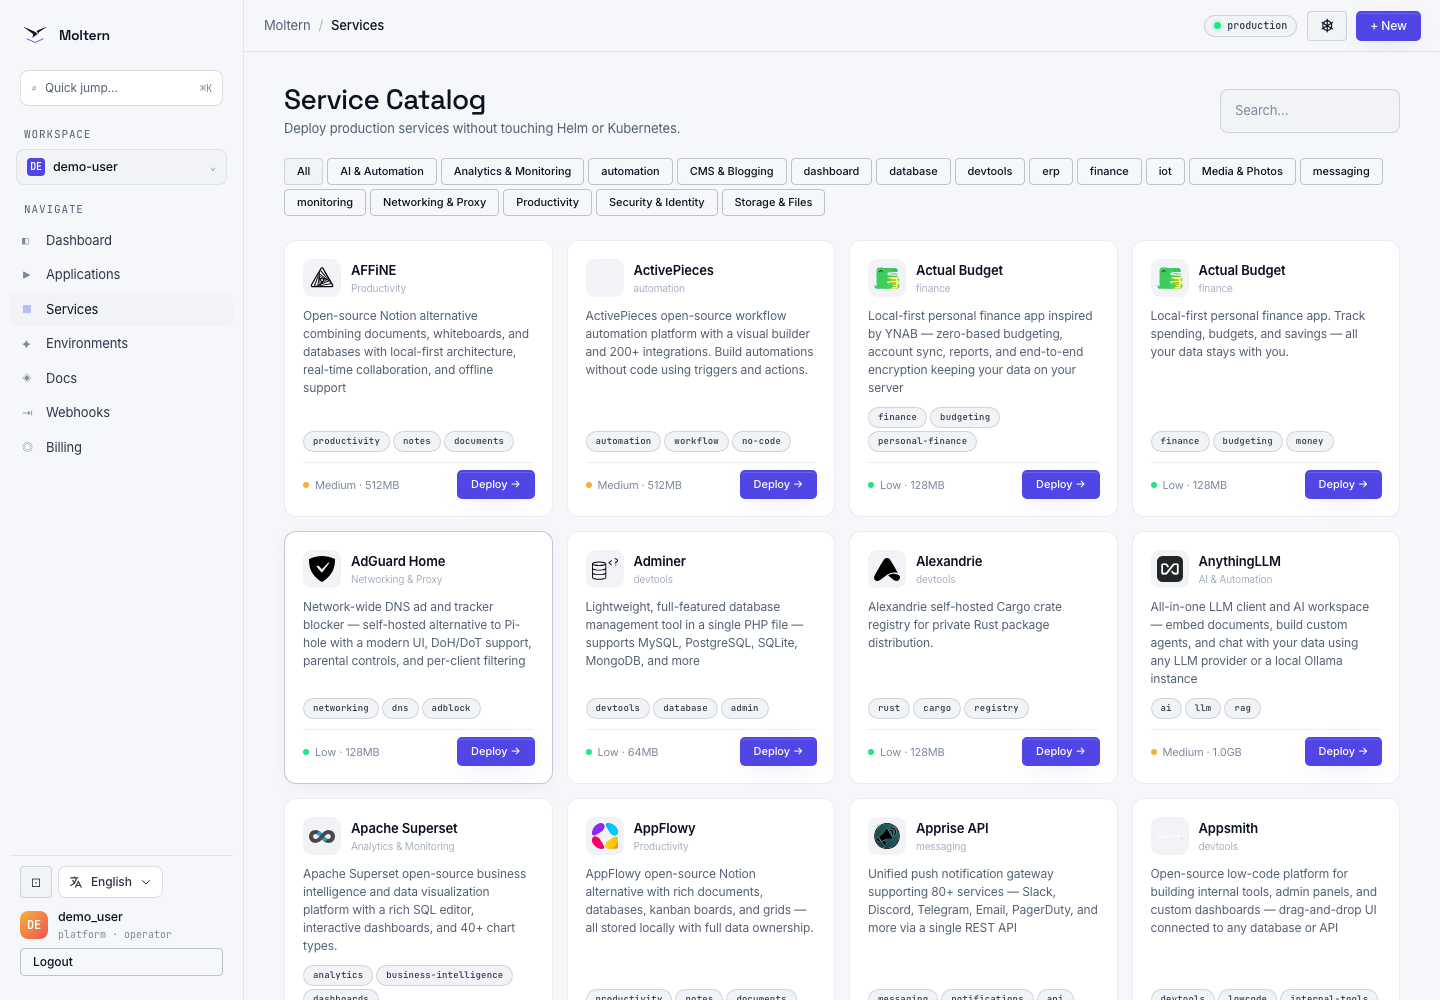This screenshot has width=1440, height=1000.
Task: Click the Medium · 1.0GB resource label
Action: point(1196,753)
